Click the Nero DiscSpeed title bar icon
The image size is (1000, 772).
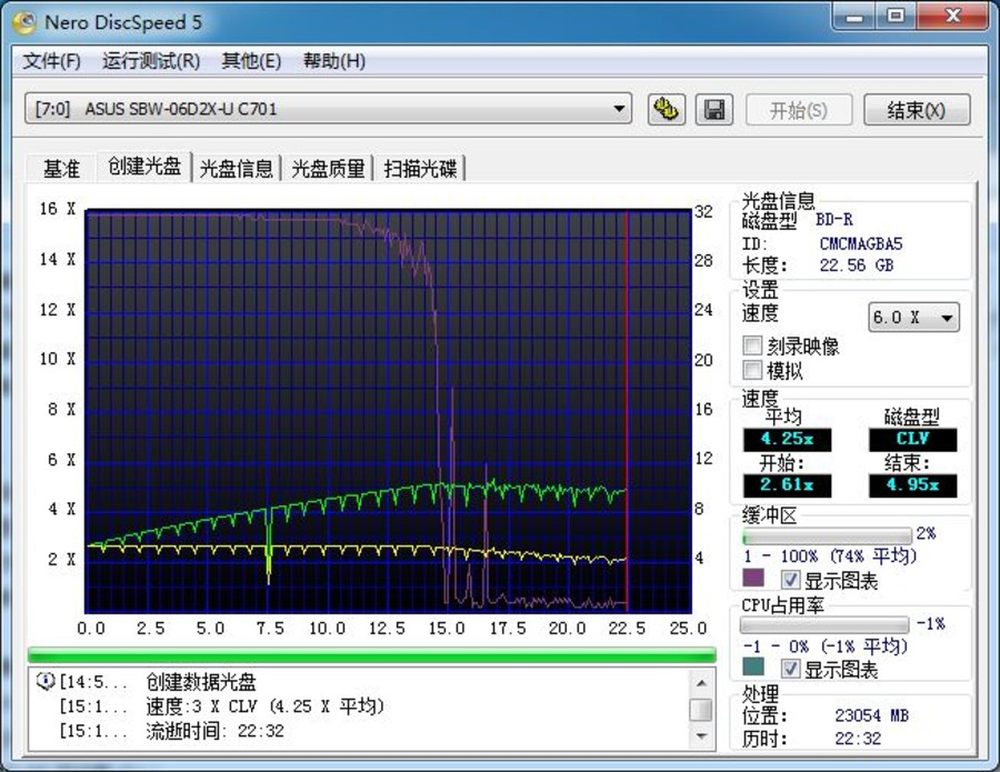point(21,17)
